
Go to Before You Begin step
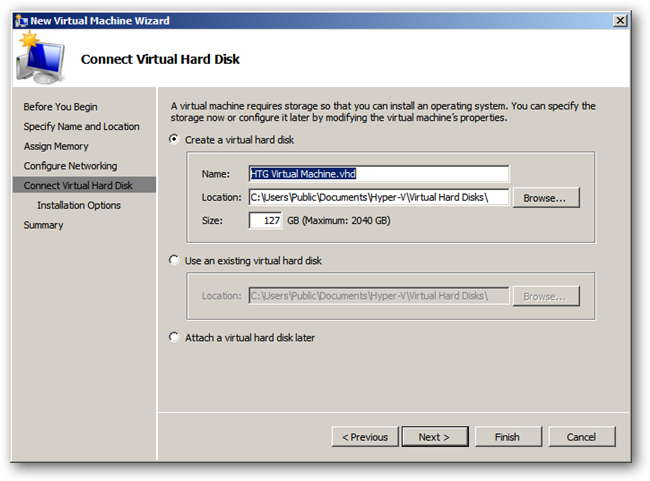tap(61, 107)
